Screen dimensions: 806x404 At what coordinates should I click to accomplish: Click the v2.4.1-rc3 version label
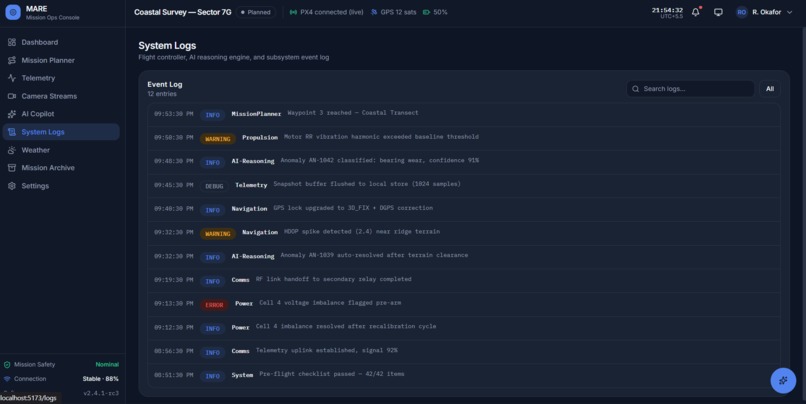(101, 393)
